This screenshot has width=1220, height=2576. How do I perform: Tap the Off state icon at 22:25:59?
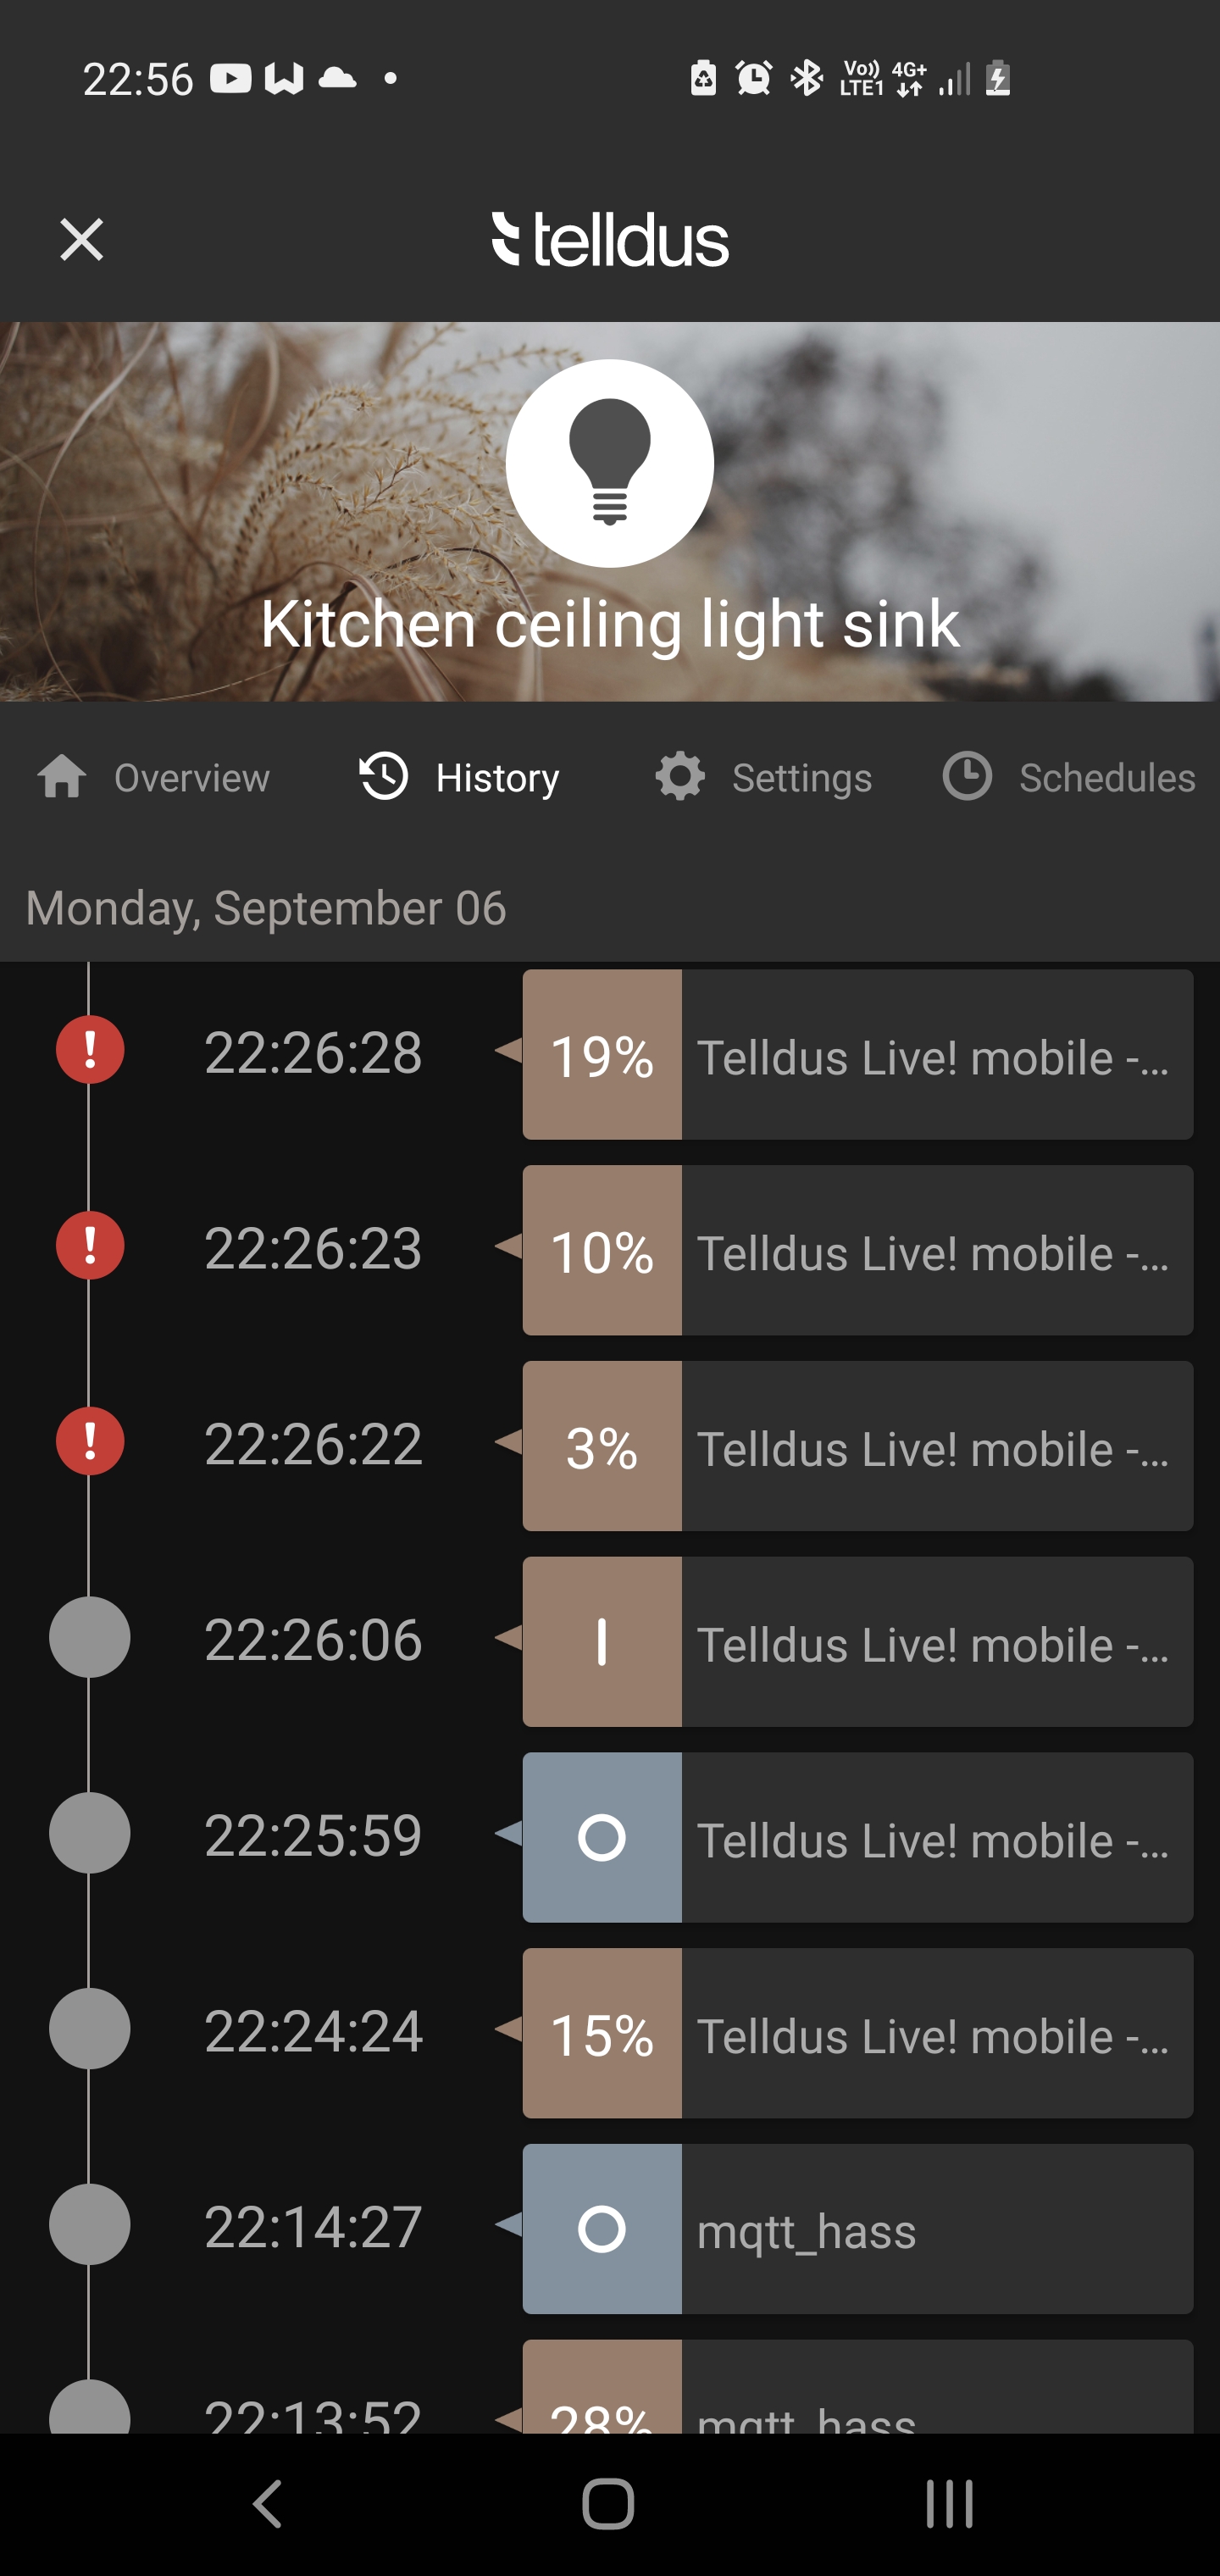coord(602,1838)
